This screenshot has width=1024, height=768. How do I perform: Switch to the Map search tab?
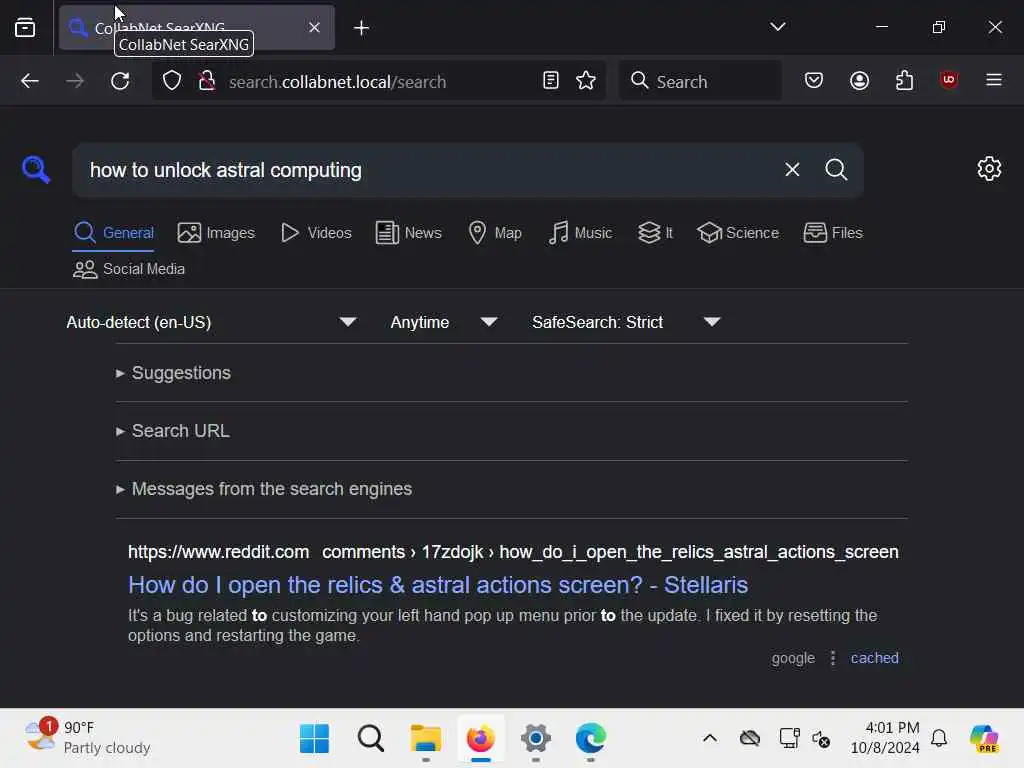tap(495, 232)
